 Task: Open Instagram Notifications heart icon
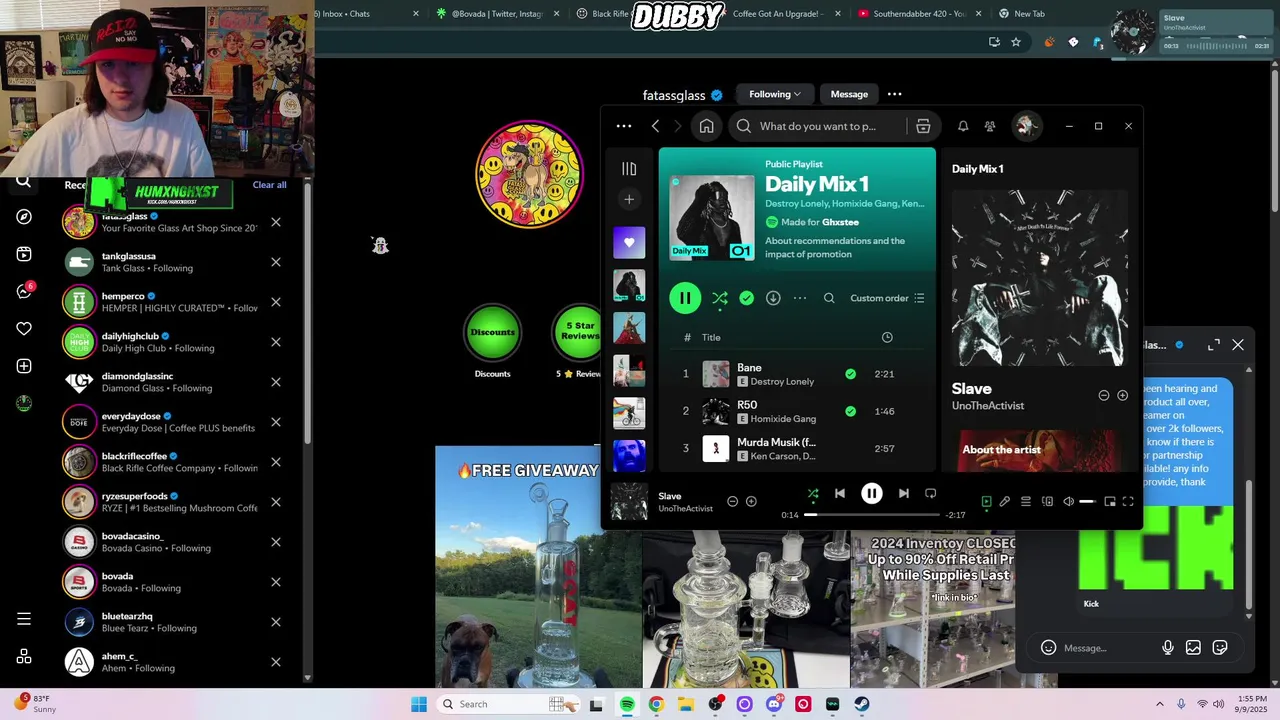[x=24, y=328]
